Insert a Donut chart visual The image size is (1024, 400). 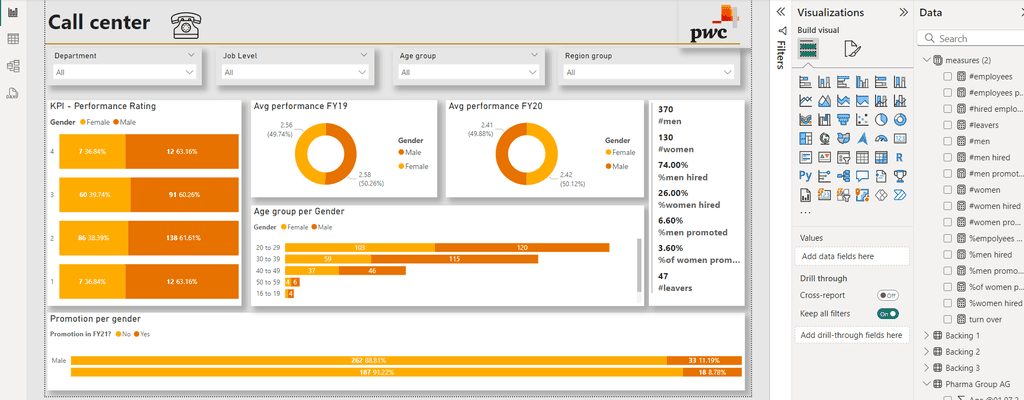900,120
